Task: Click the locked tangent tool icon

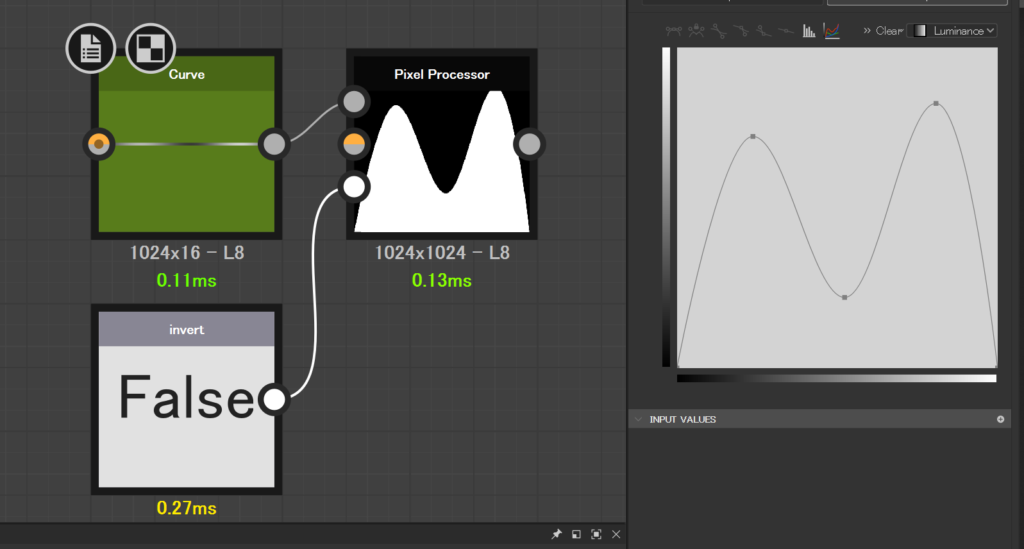Action: tap(697, 31)
